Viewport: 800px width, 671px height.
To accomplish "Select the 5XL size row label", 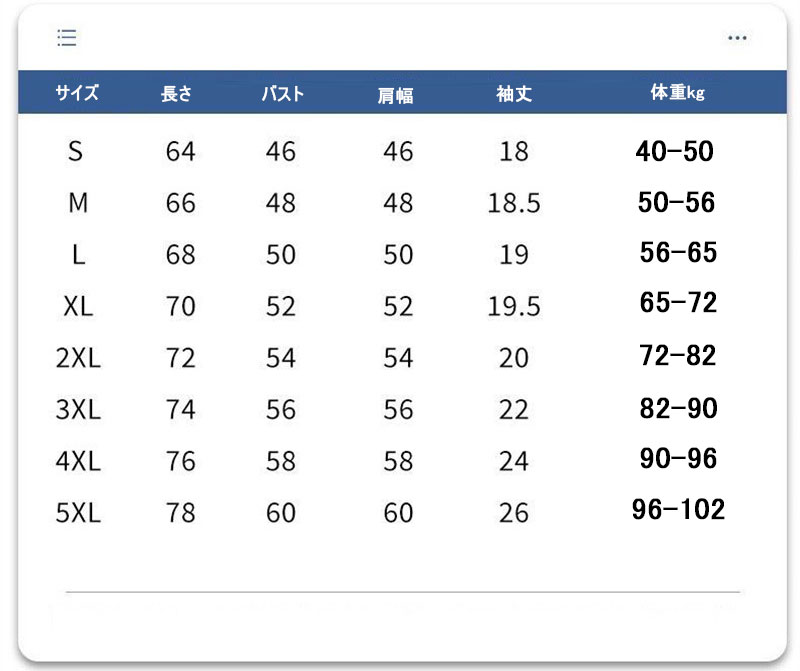I will click(78, 513).
